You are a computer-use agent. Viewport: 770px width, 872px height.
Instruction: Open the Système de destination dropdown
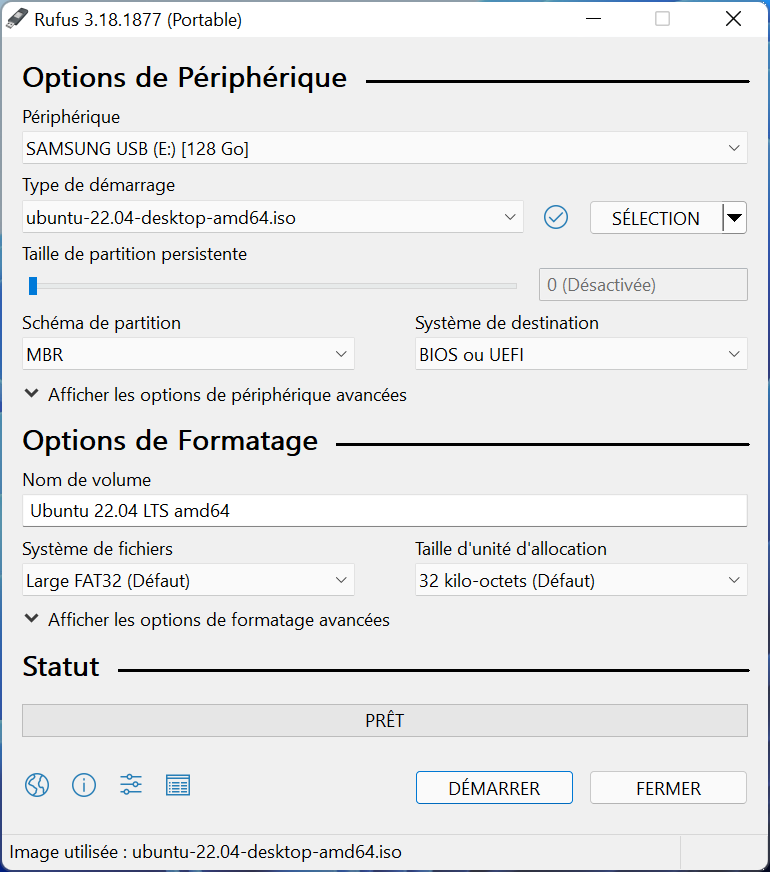581,354
